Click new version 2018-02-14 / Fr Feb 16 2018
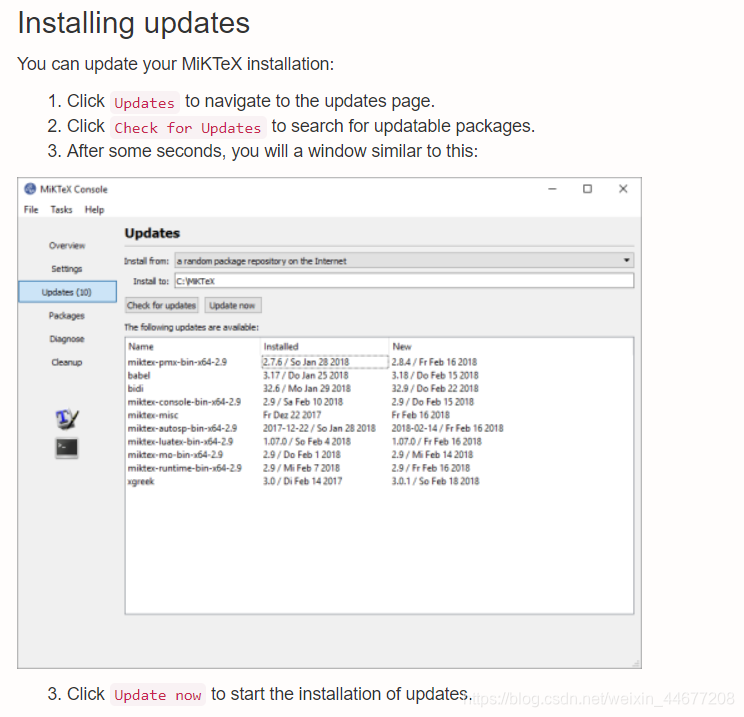The height and width of the screenshot is (717, 744). point(447,428)
